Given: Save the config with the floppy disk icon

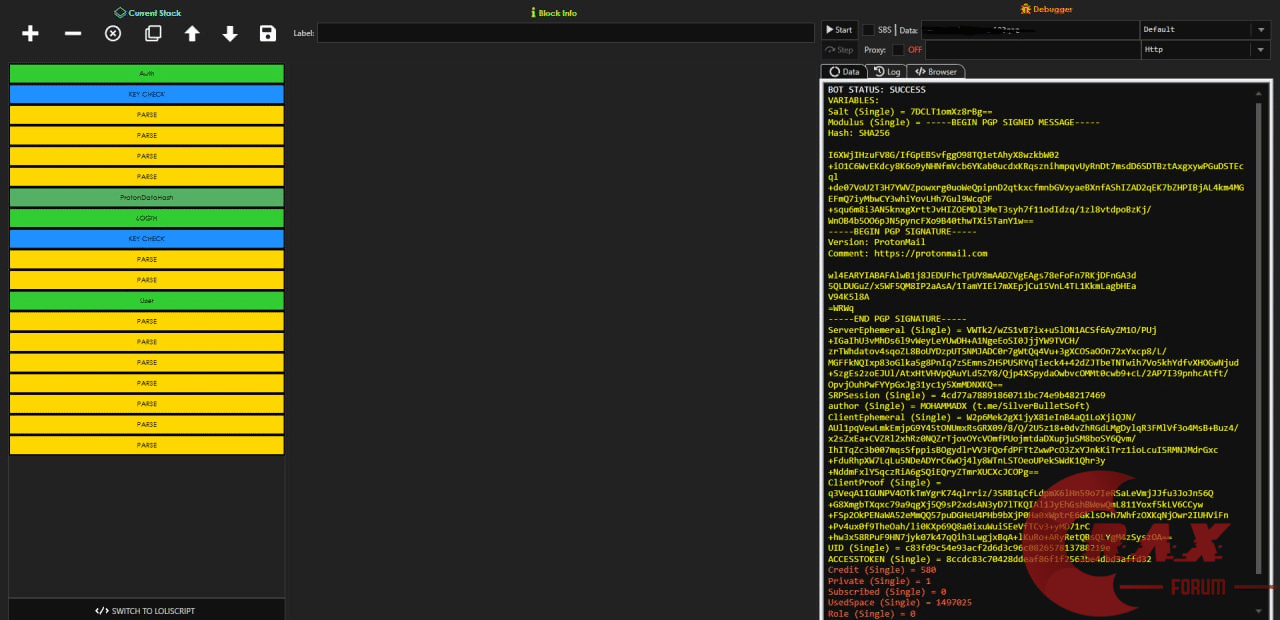Looking at the screenshot, I should point(268,34).
